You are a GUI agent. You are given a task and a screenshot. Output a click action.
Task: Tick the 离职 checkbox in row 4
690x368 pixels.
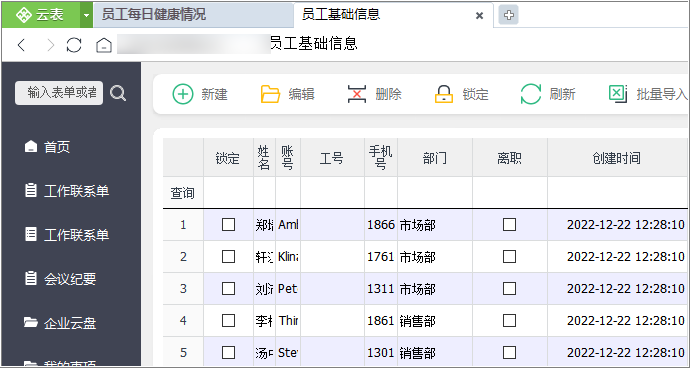pos(510,320)
